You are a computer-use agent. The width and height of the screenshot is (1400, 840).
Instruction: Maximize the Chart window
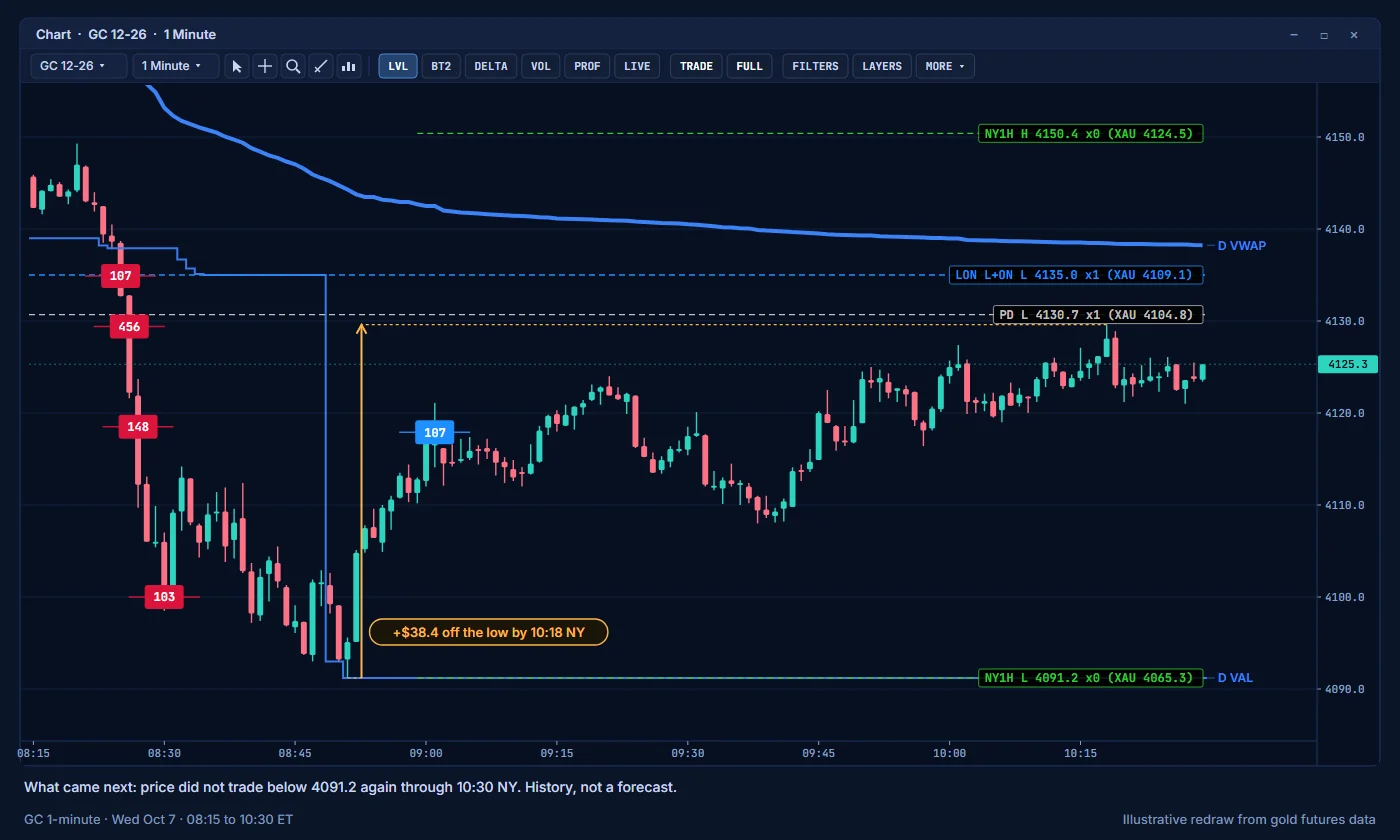pos(1324,35)
